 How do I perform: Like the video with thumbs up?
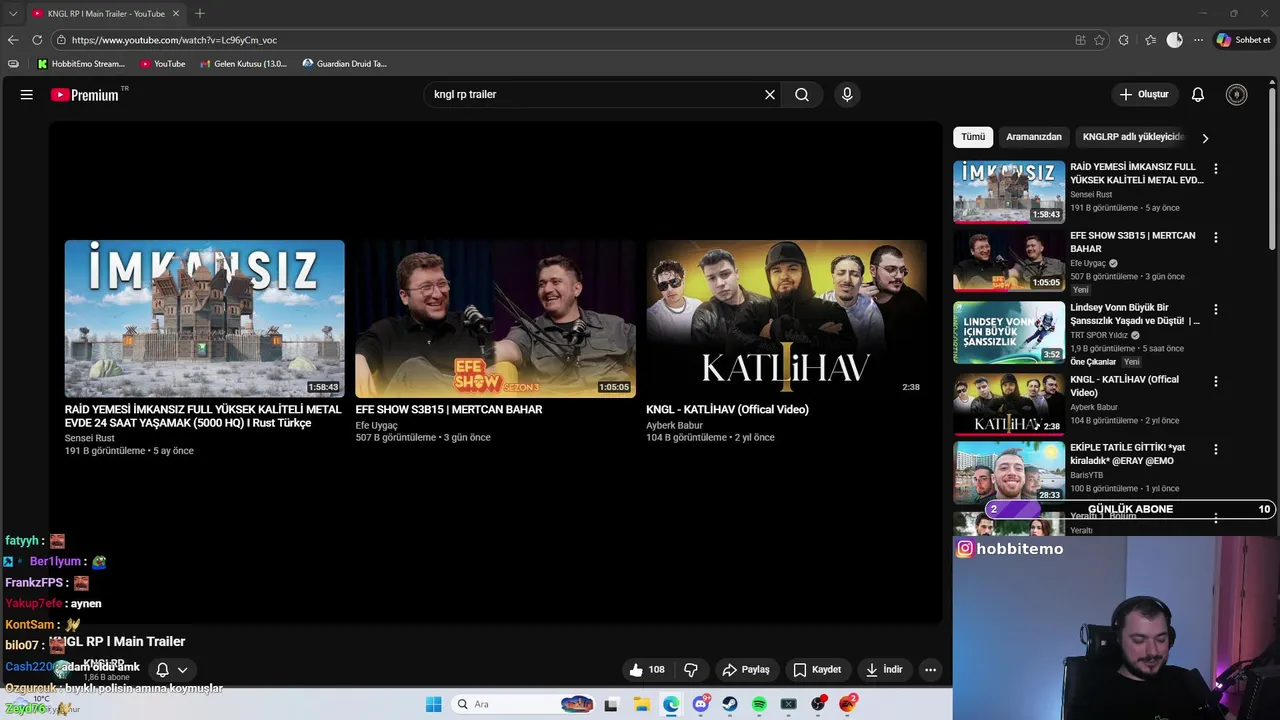tap(648, 670)
